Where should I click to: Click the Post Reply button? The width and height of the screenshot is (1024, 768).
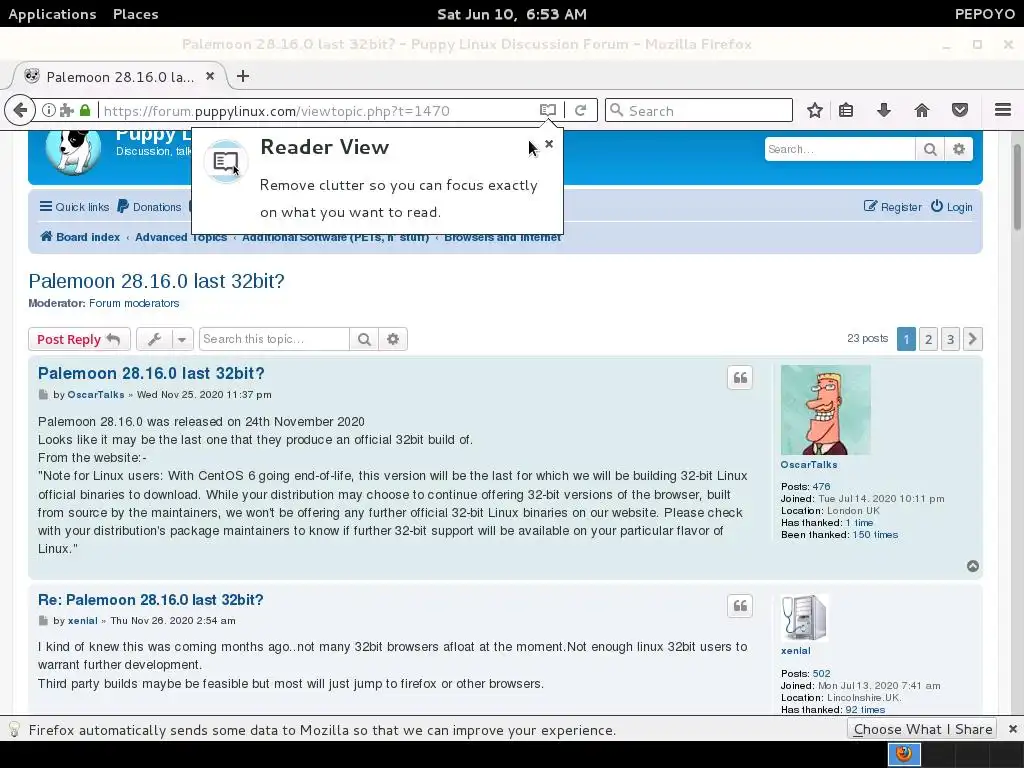pos(79,339)
